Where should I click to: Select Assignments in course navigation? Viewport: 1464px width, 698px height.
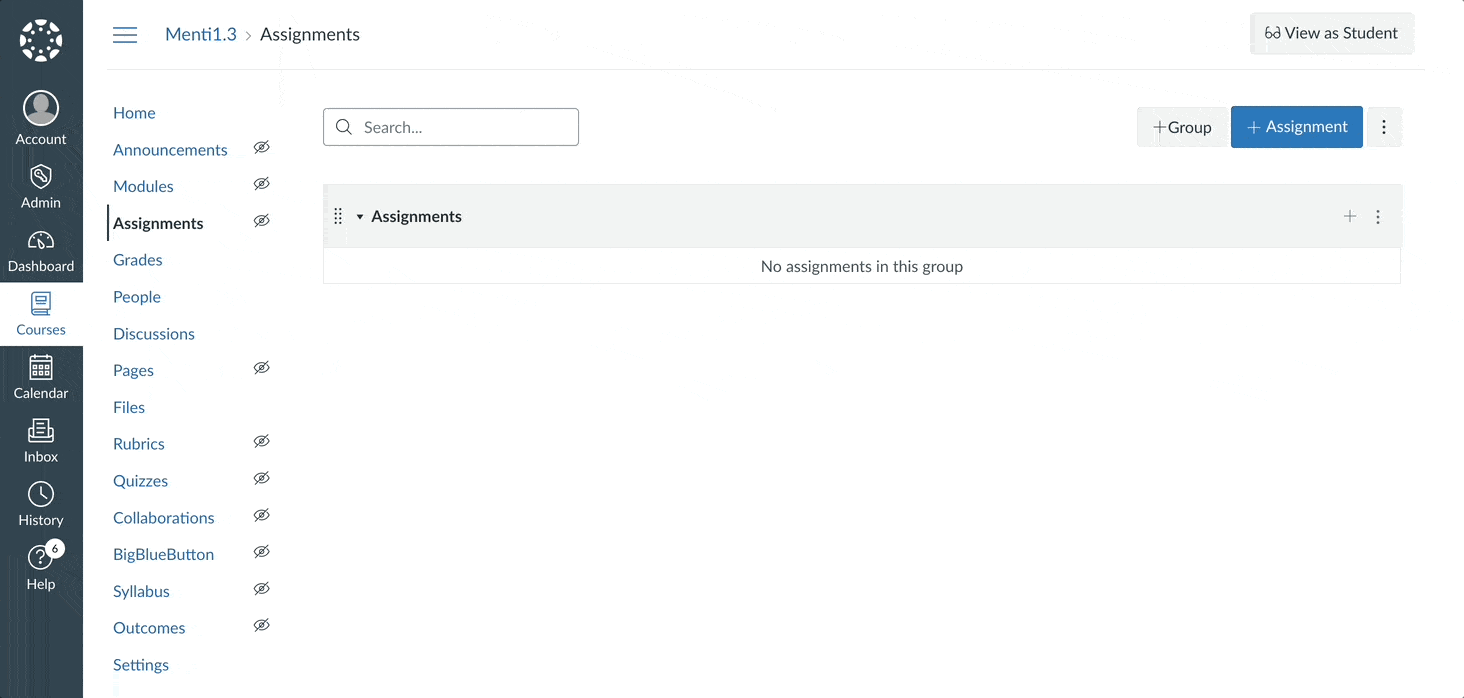point(158,223)
